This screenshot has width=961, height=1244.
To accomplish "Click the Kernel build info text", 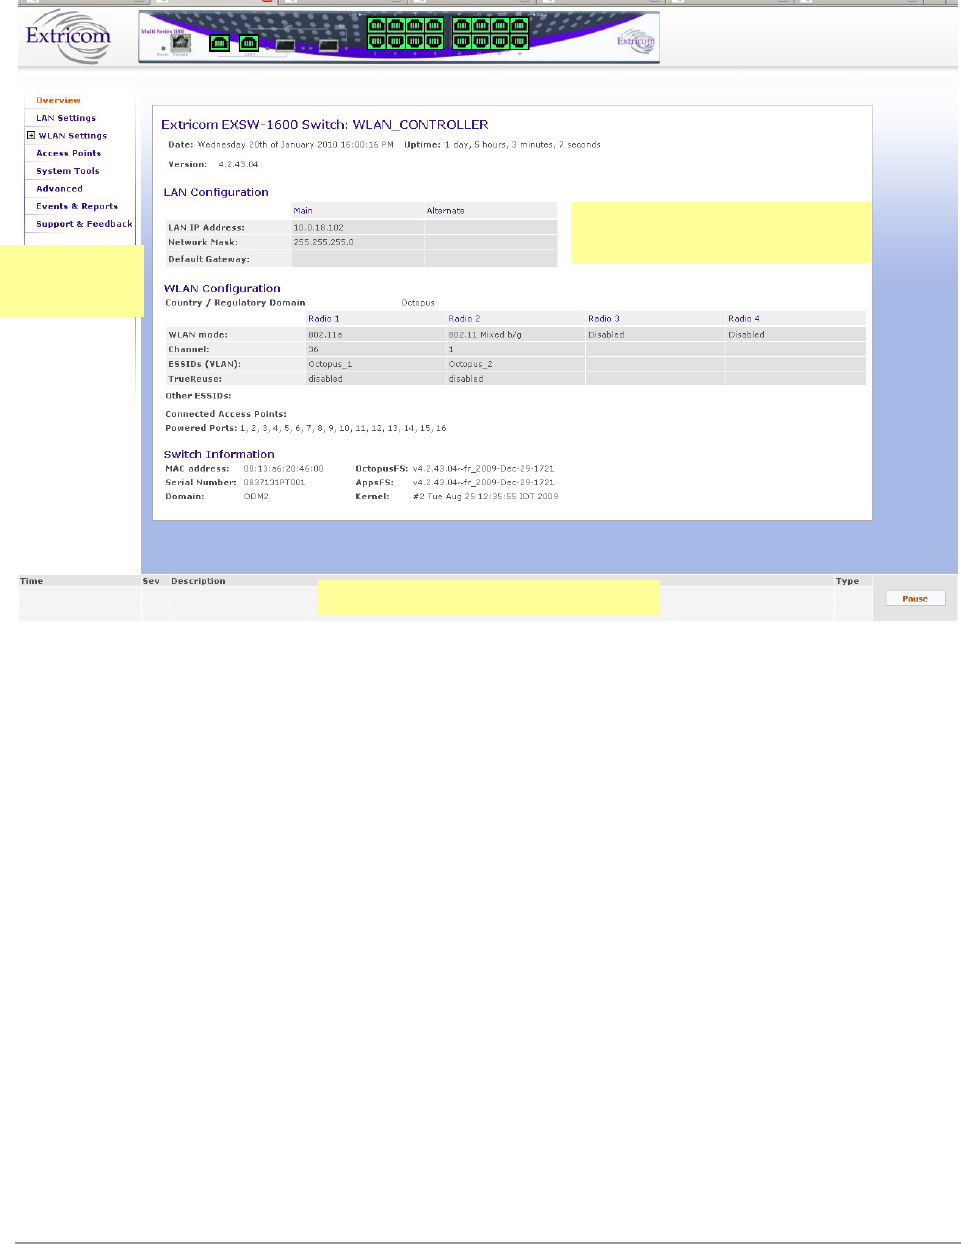I will [485, 496].
